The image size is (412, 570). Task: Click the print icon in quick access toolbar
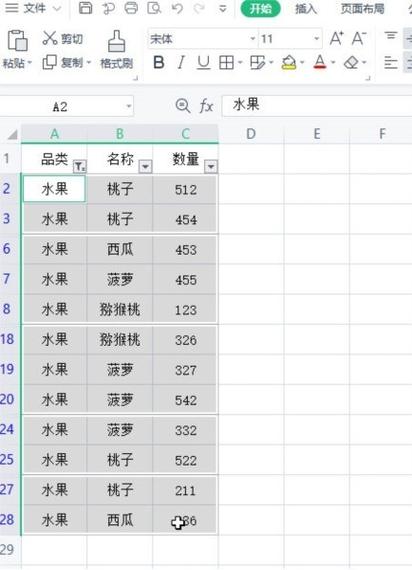coord(131,8)
